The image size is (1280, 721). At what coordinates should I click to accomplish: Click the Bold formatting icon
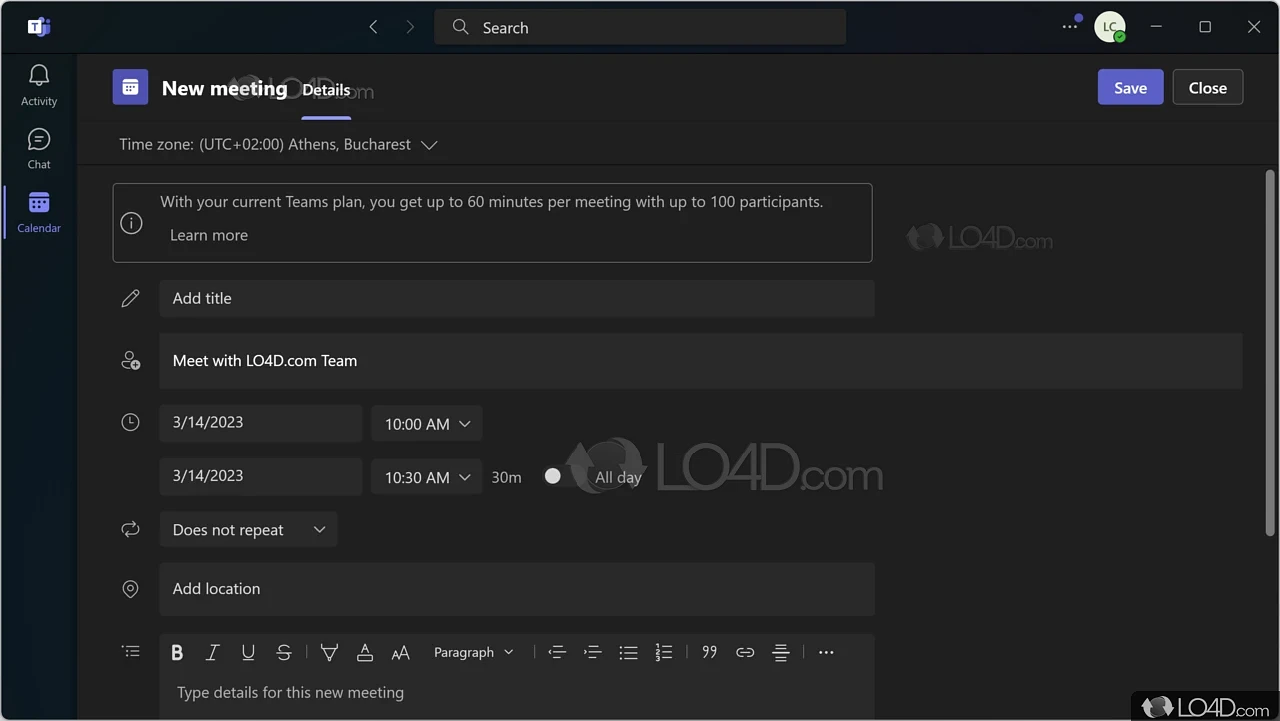pos(177,653)
